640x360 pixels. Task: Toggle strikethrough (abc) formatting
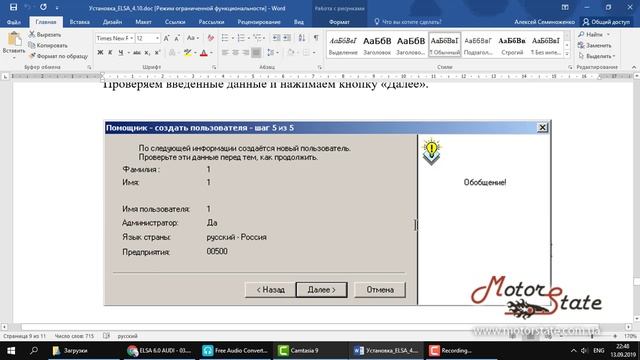[x=137, y=52]
